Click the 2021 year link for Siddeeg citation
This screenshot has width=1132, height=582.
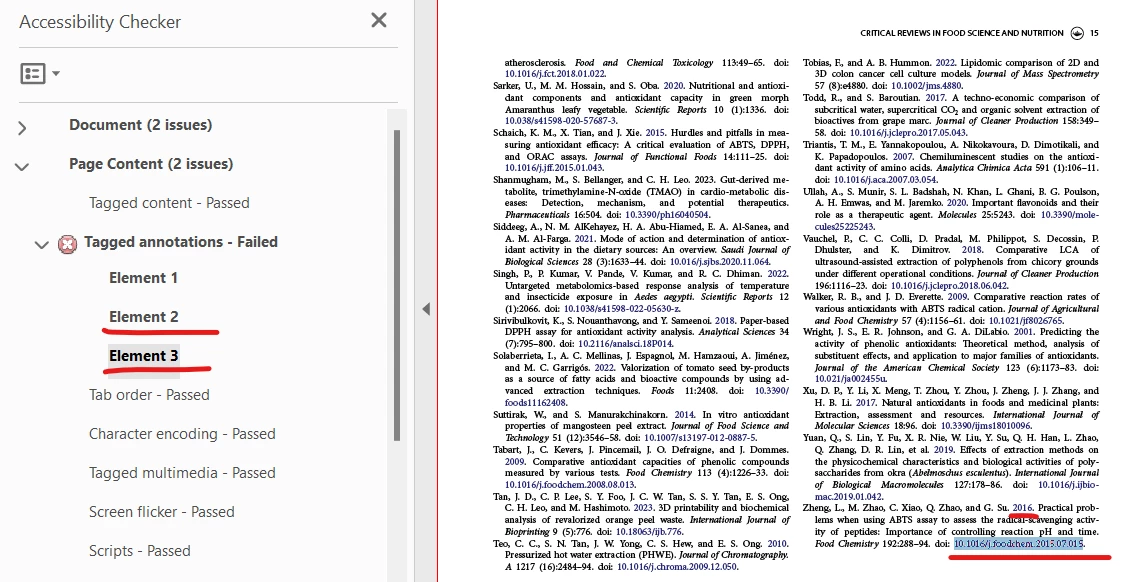point(584,238)
